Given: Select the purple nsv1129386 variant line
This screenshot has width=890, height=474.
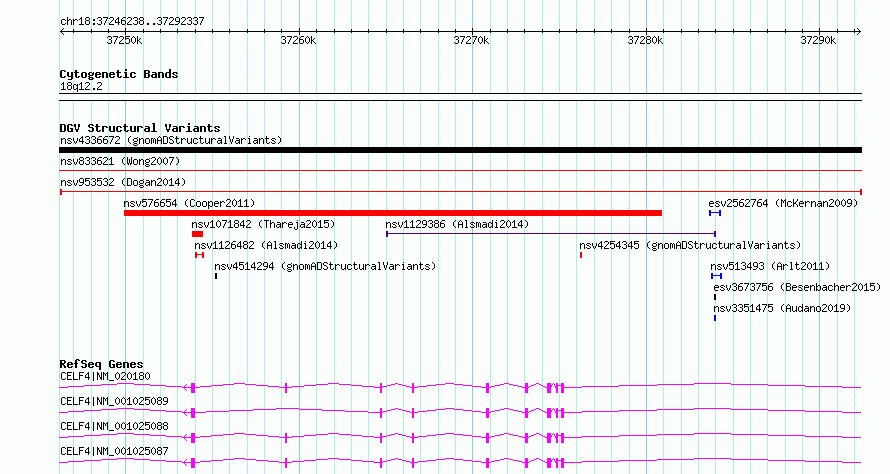Looking at the screenshot, I should [x=551, y=234].
